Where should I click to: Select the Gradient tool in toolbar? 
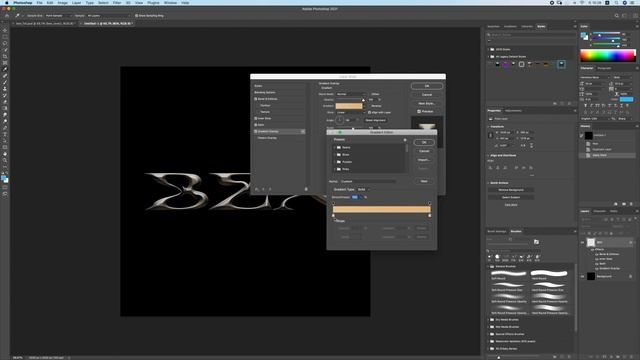pyautogui.click(x=5, y=108)
